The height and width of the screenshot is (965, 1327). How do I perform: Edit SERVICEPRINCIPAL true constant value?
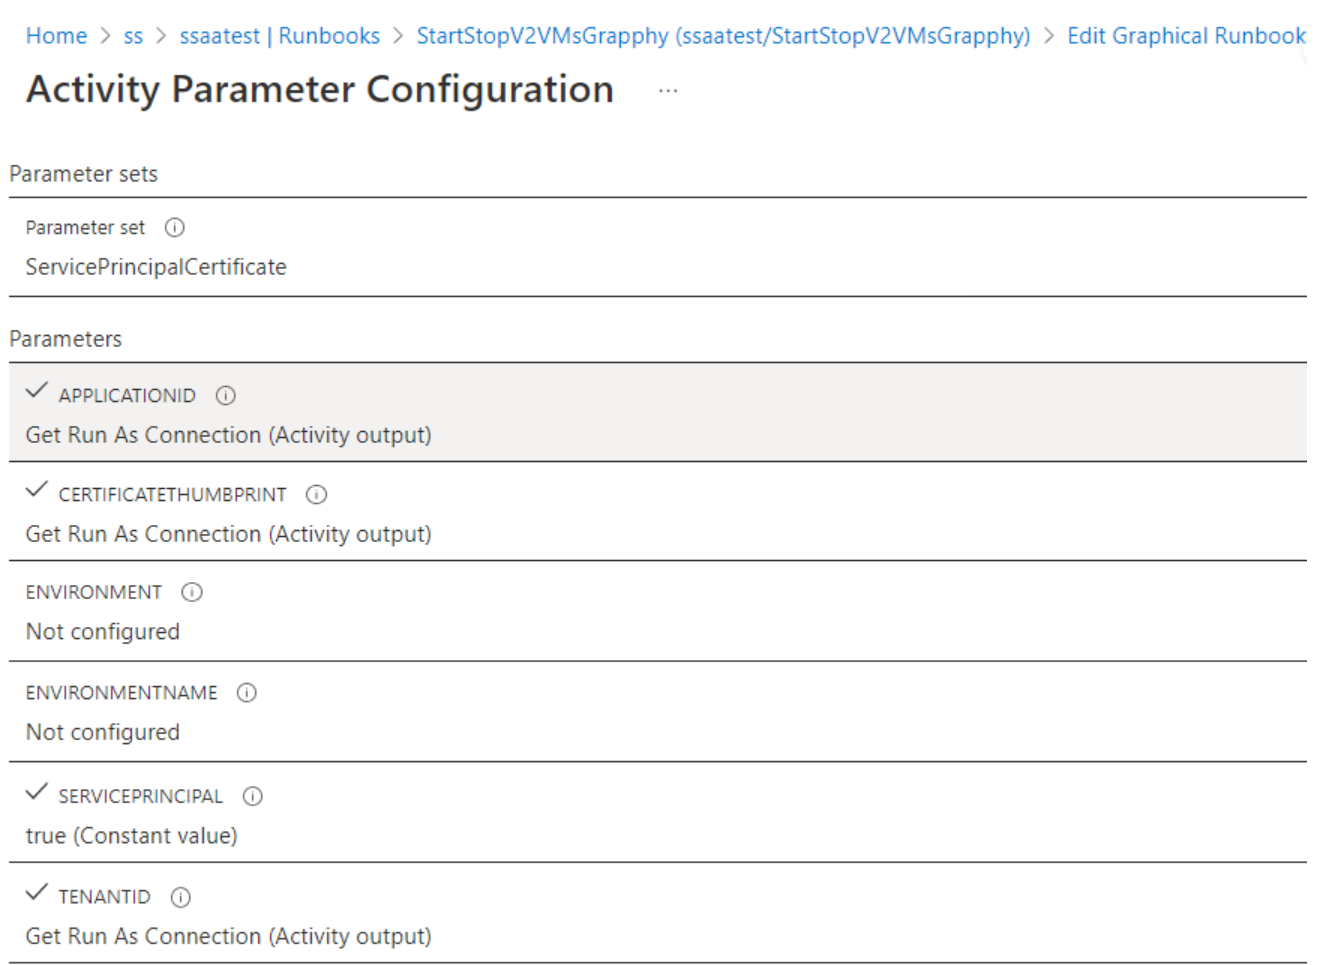(132, 836)
